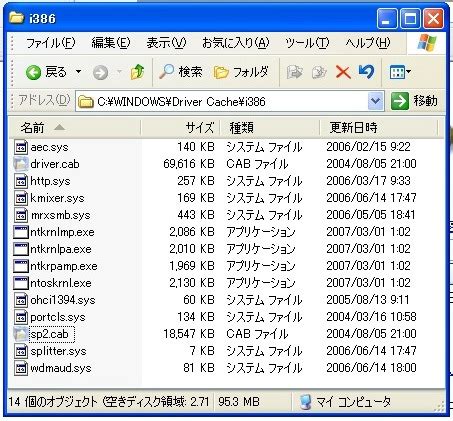The image size is (453, 421).
Task: Click the 95.3 MB status bar entry
Action: click(x=239, y=402)
